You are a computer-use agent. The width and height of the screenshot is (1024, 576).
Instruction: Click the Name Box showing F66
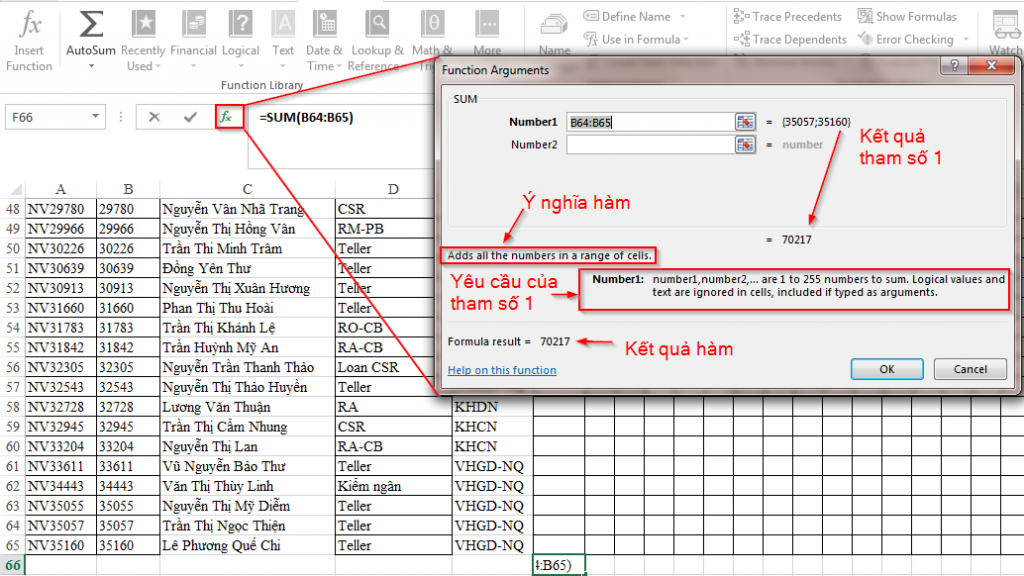[48, 118]
